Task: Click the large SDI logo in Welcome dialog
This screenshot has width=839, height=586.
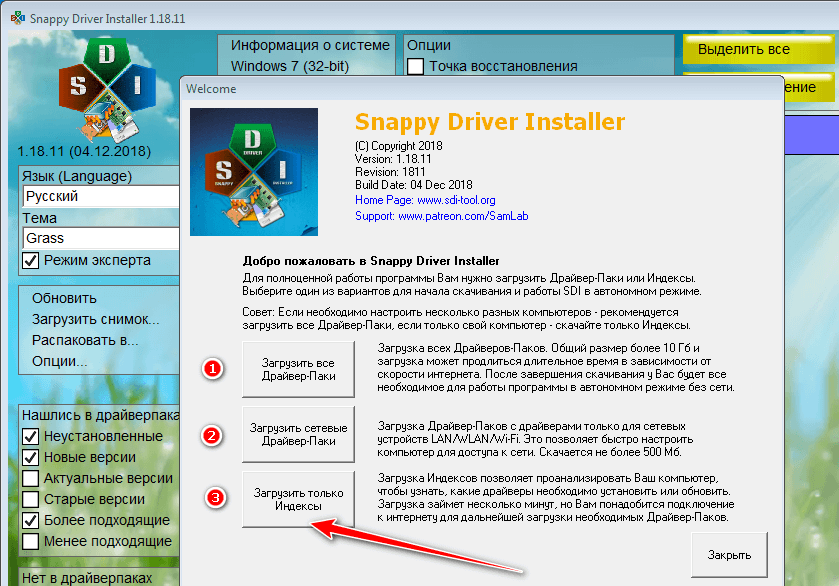Action: 254,172
